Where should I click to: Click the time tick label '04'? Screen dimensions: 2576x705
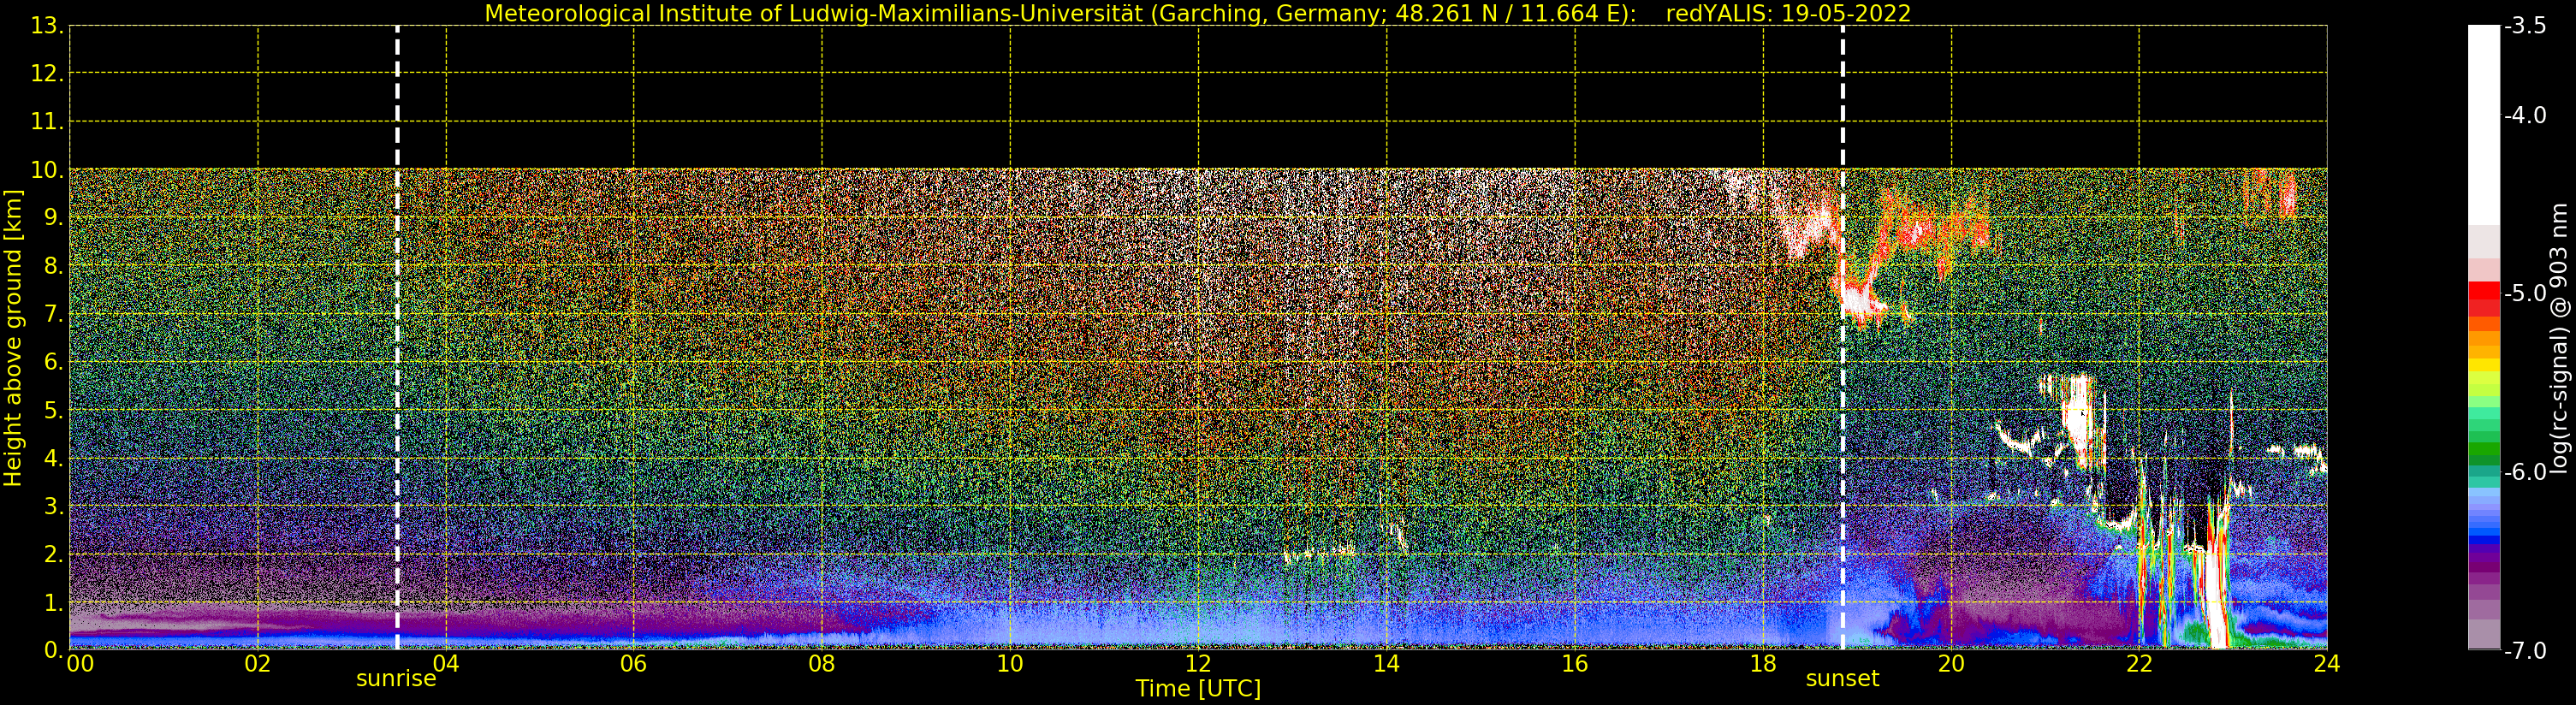tap(446, 664)
